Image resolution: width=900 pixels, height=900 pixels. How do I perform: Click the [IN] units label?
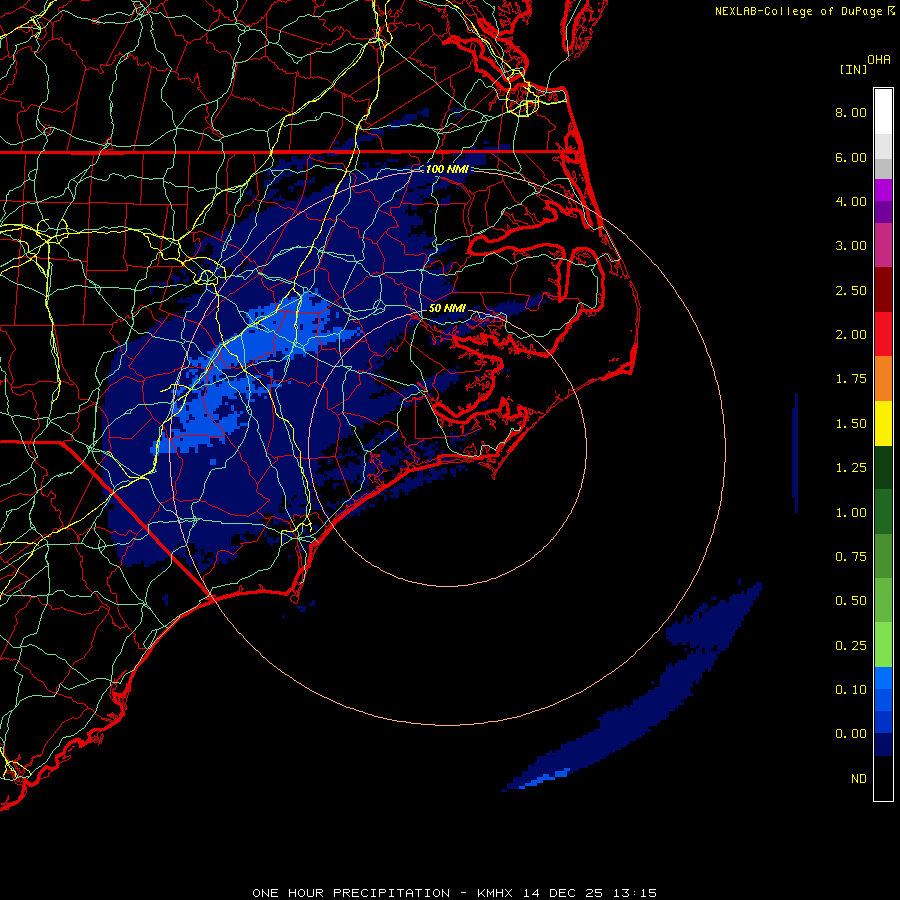[853, 69]
